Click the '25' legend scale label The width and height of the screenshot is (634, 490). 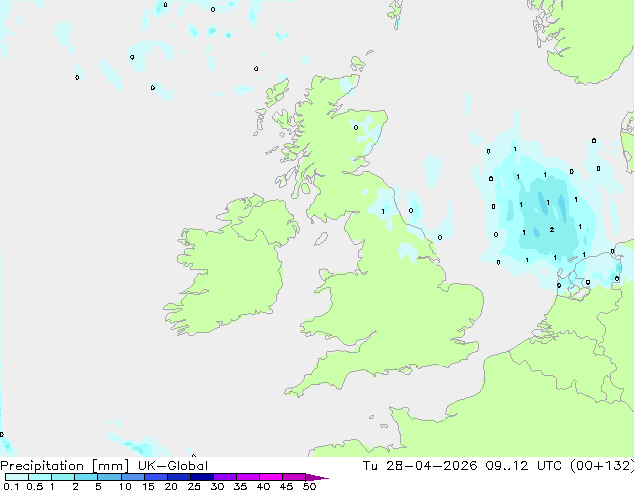coord(194,486)
